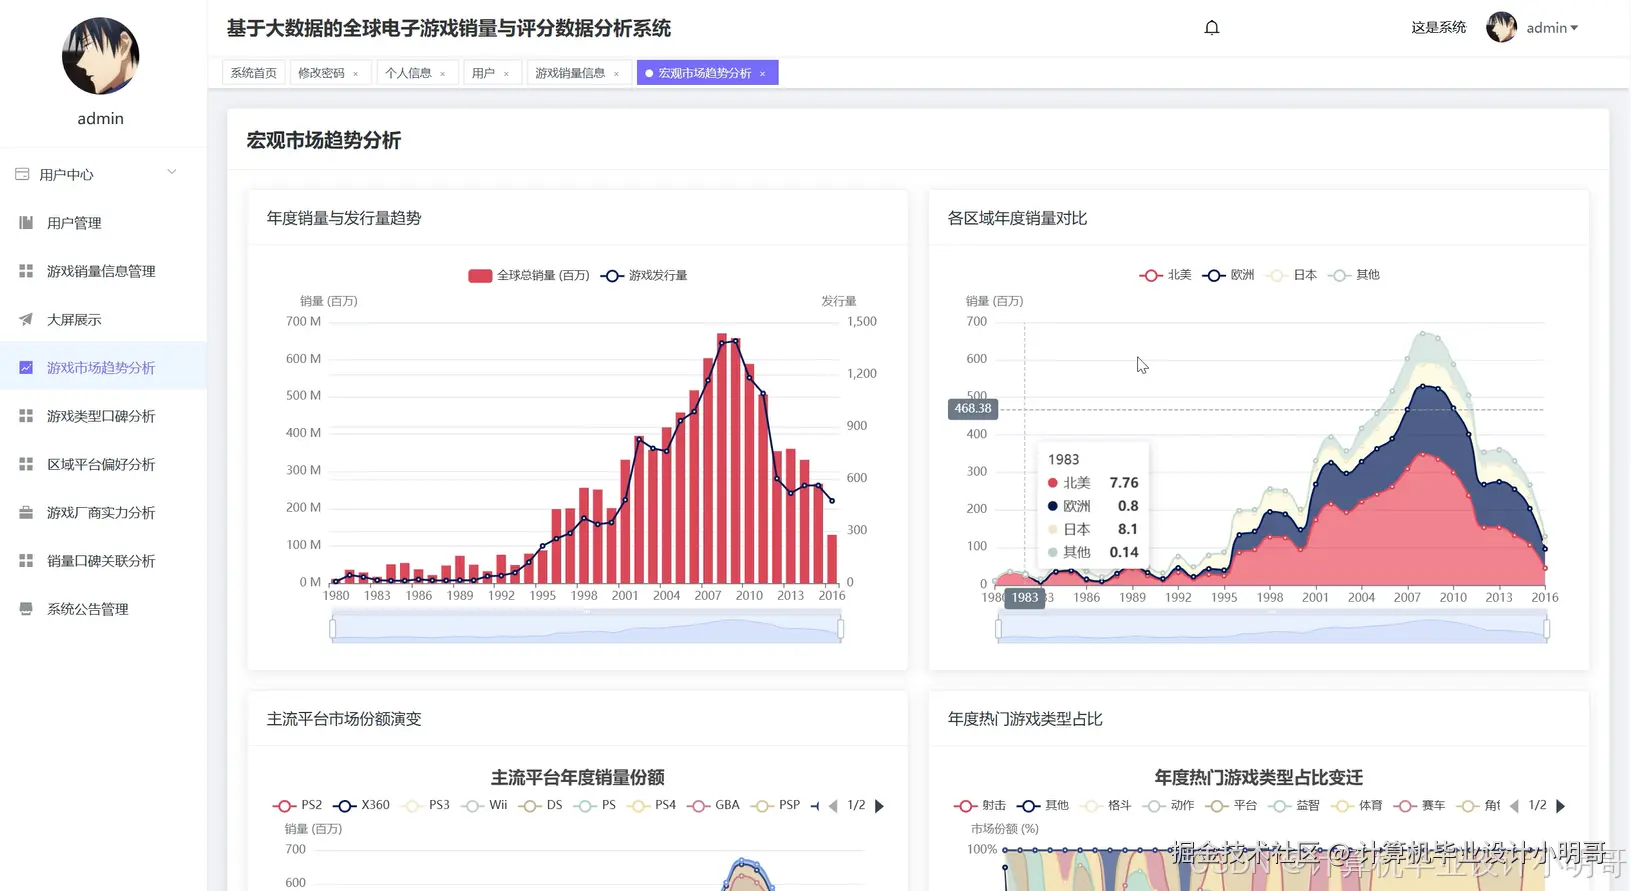The height and width of the screenshot is (891, 1631).
Task: Toggle 欧洲 region series in legend
Action: (1228, 275)
